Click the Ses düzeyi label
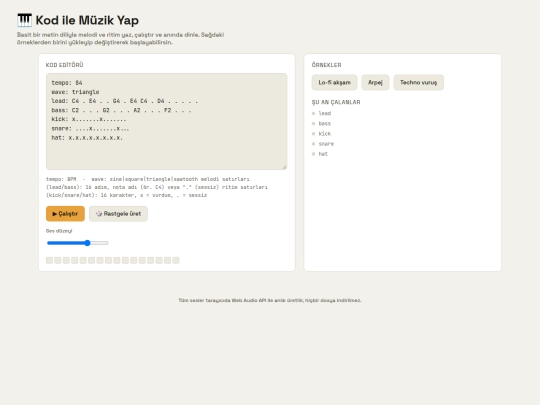 59,231
